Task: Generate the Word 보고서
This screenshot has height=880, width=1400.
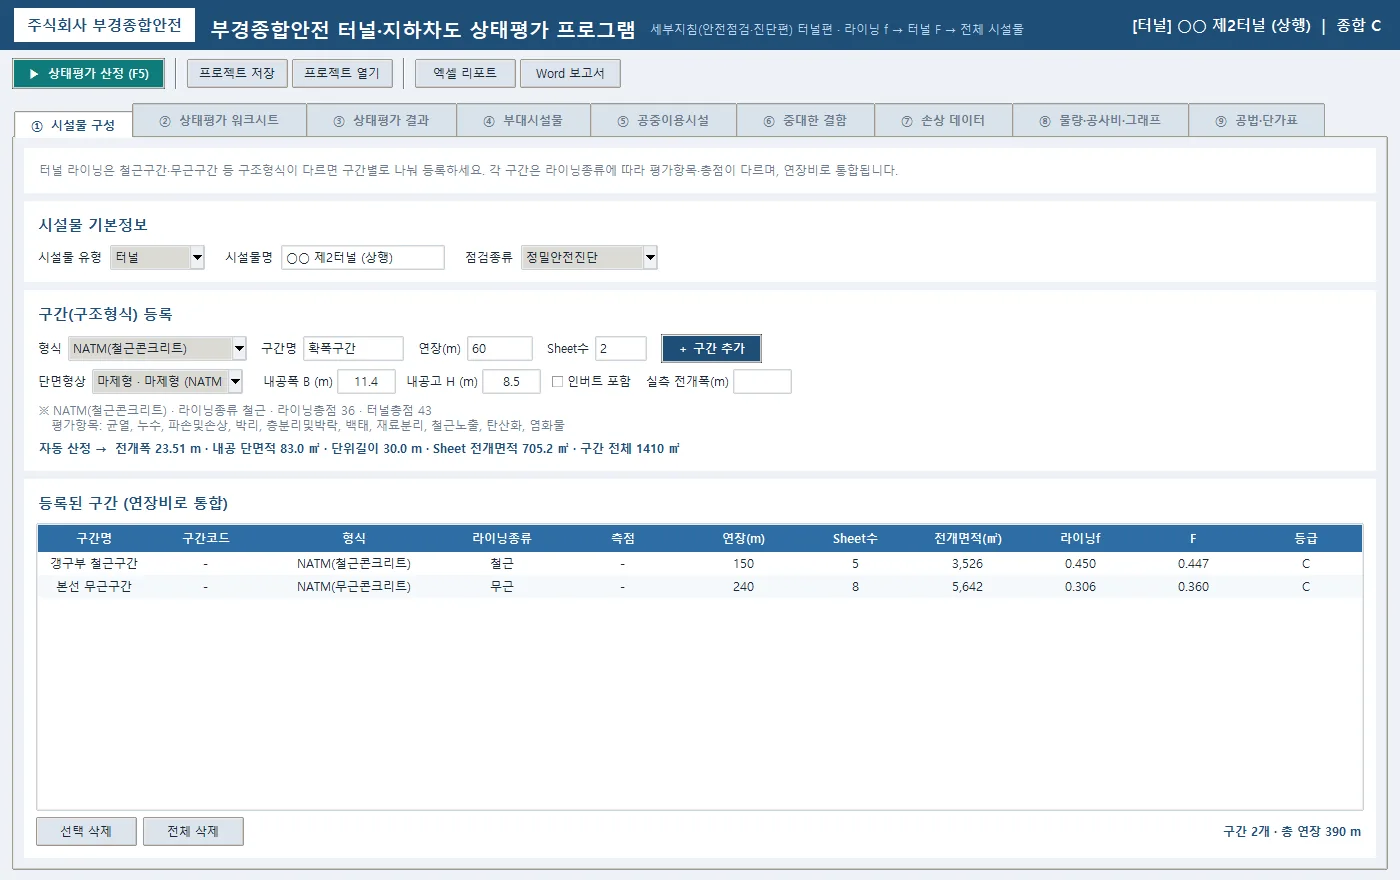Action: [x=570, y=73]
